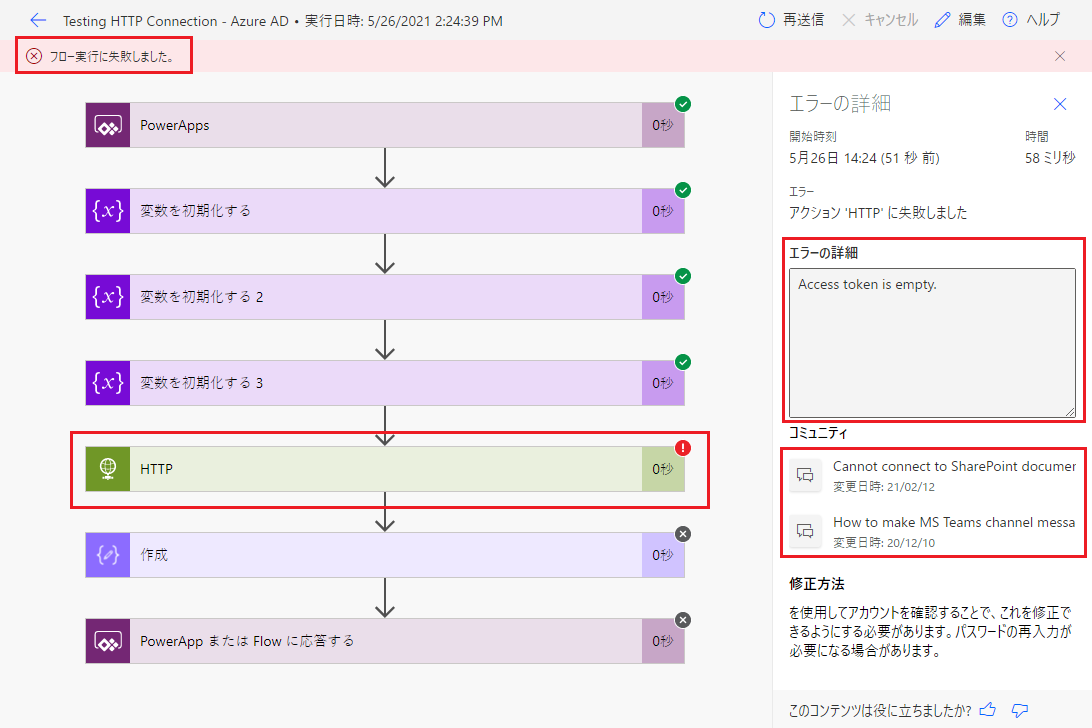Click the 0秒 duration on PowerApps step

point(663,125)
